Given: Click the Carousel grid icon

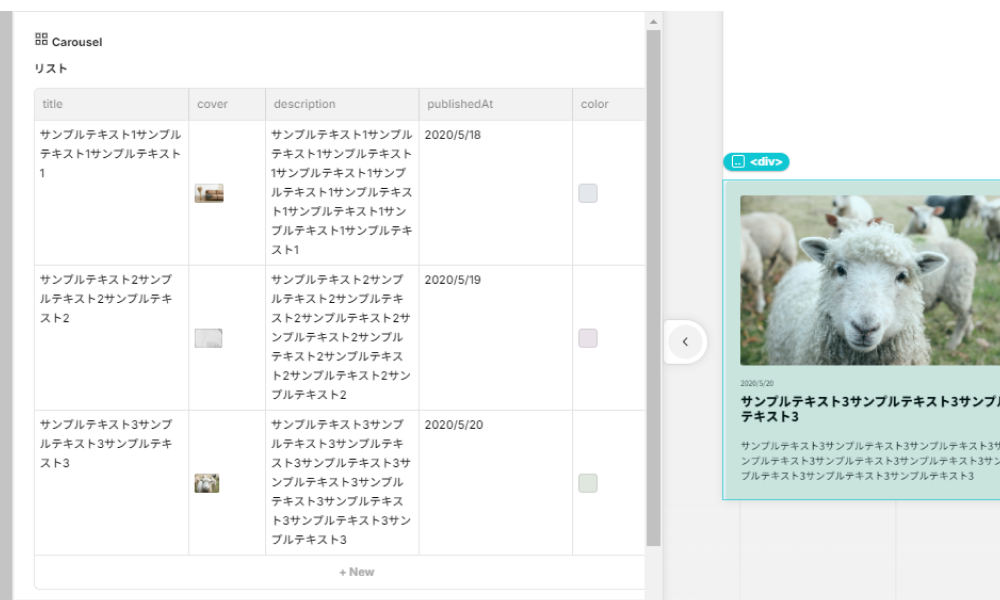Looking at the screenshot, I should 41,39.
